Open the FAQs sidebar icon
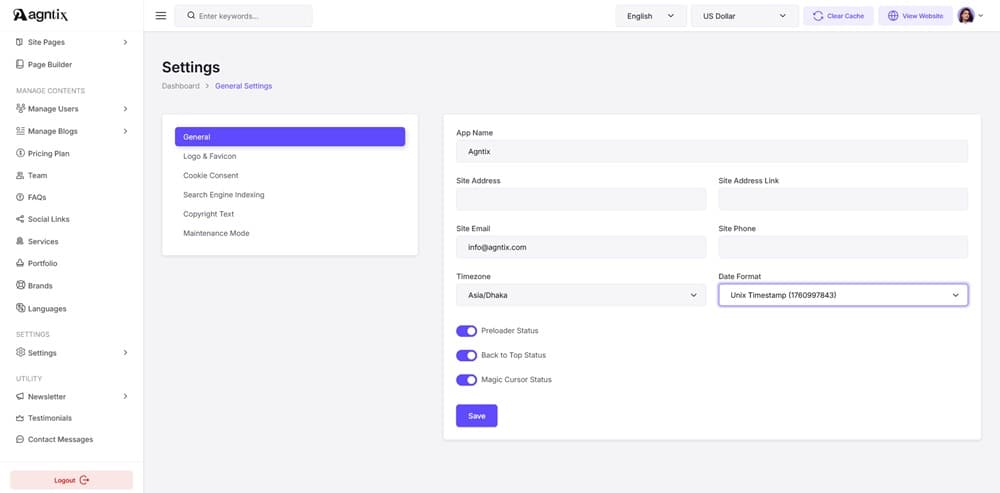Image resolution: width=1000 pixels, height=493 pixels. click(x=20, y=197)
